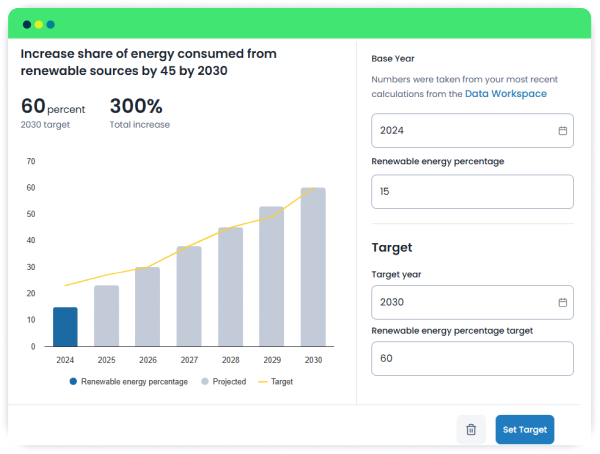Toggle the Projected legend dot
The image size is (600, 454).
[x=205, y=381]
